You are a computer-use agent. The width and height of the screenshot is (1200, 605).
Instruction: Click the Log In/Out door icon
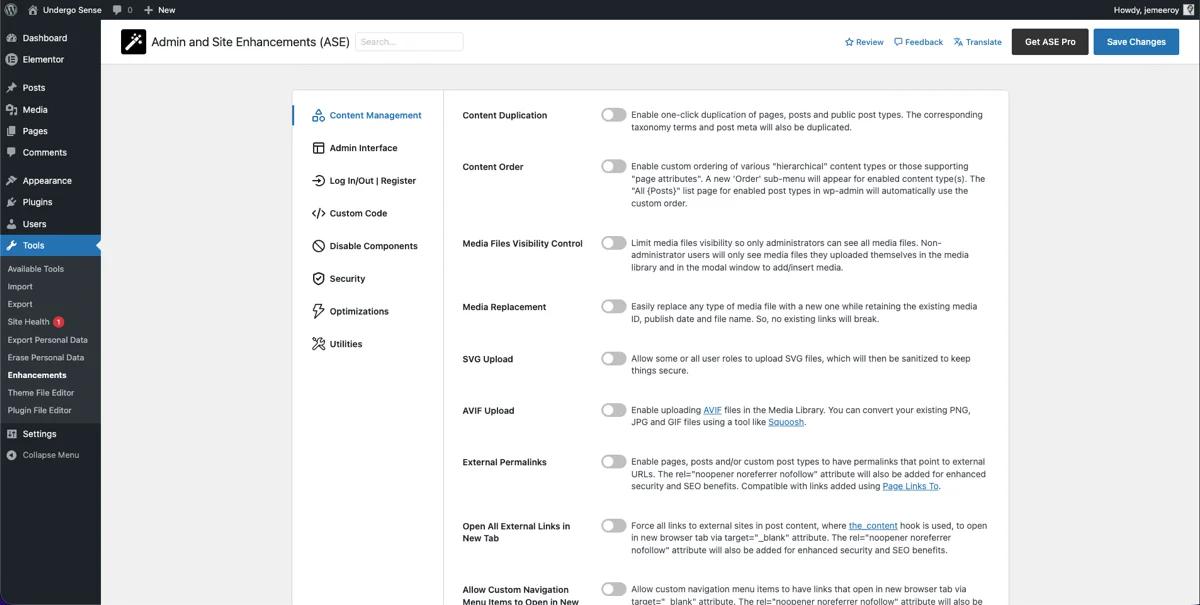[318, 181]
